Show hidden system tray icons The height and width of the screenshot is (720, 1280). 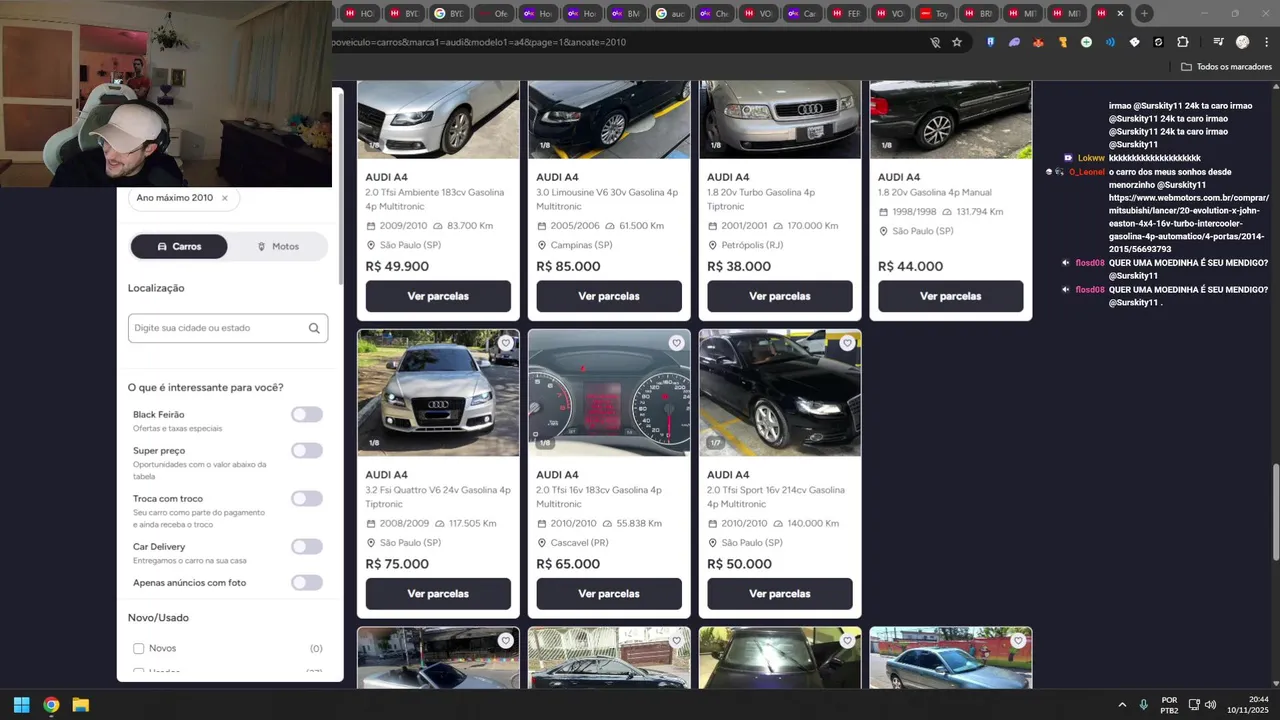tap(1122, 705)
